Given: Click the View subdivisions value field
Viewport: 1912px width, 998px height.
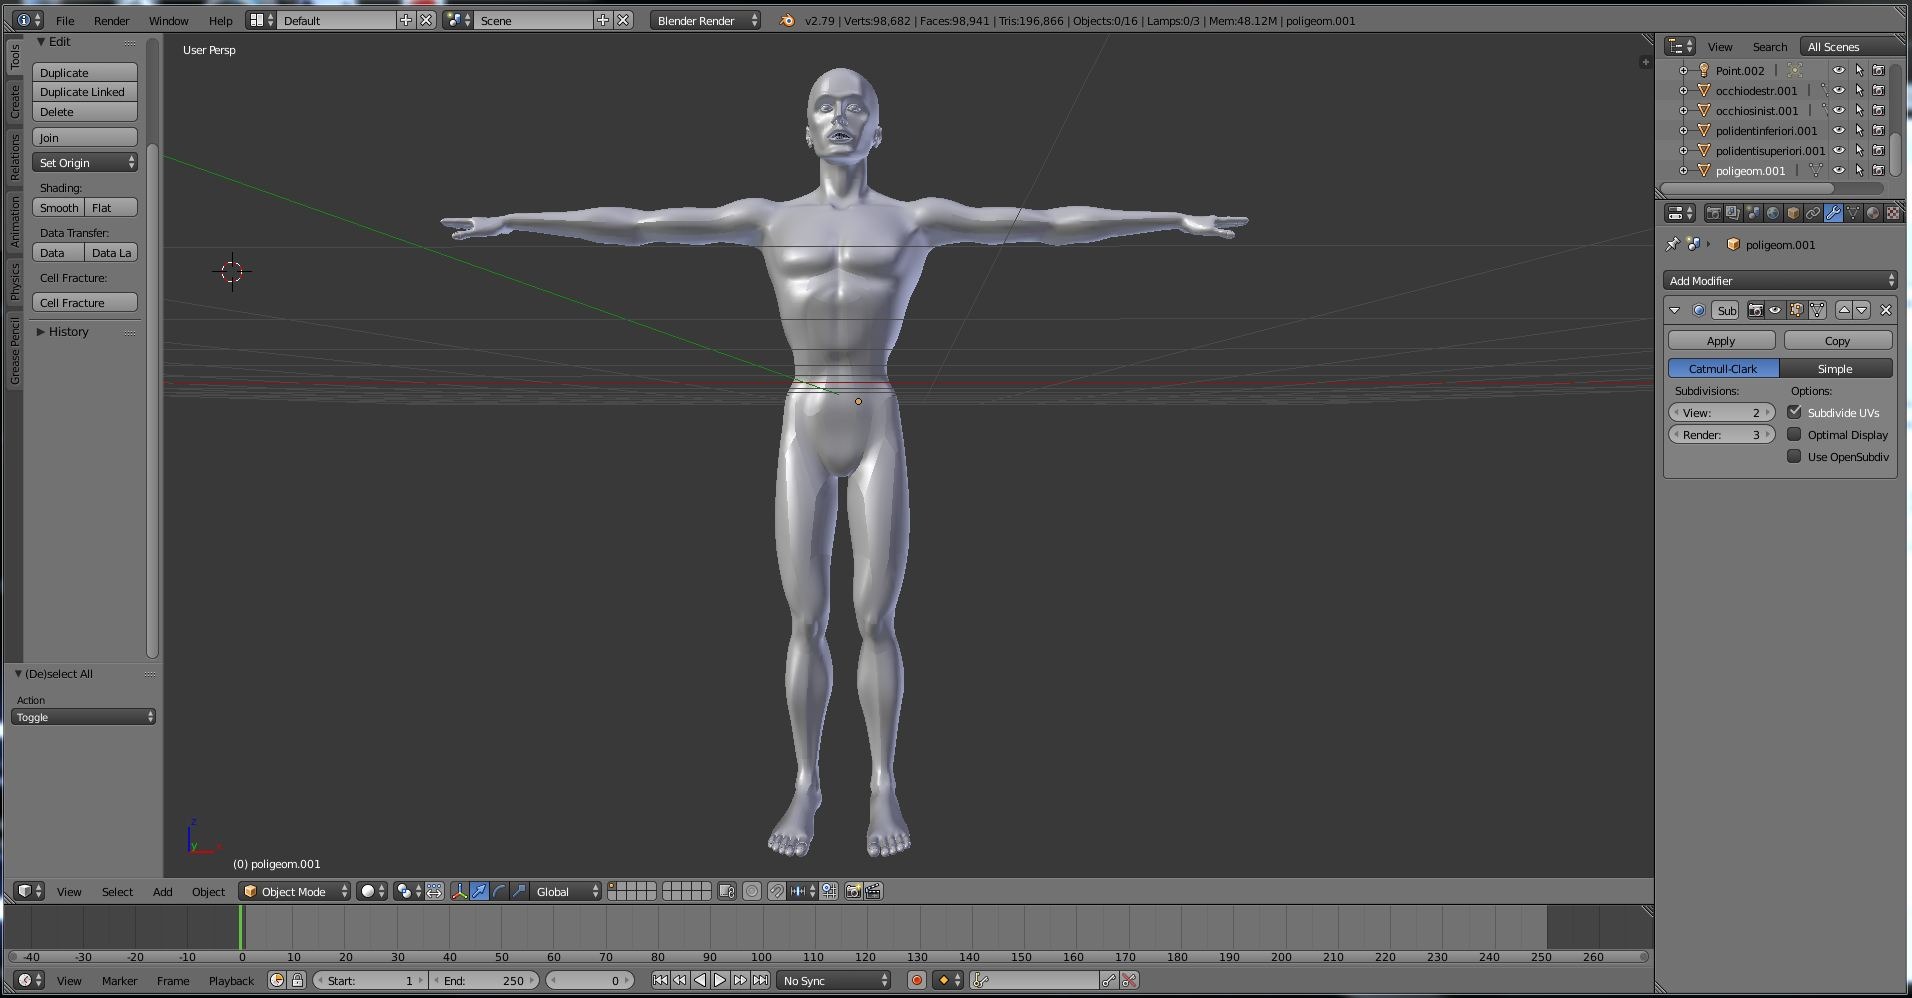Looking at the screenshot, I should pos(1721,412).
